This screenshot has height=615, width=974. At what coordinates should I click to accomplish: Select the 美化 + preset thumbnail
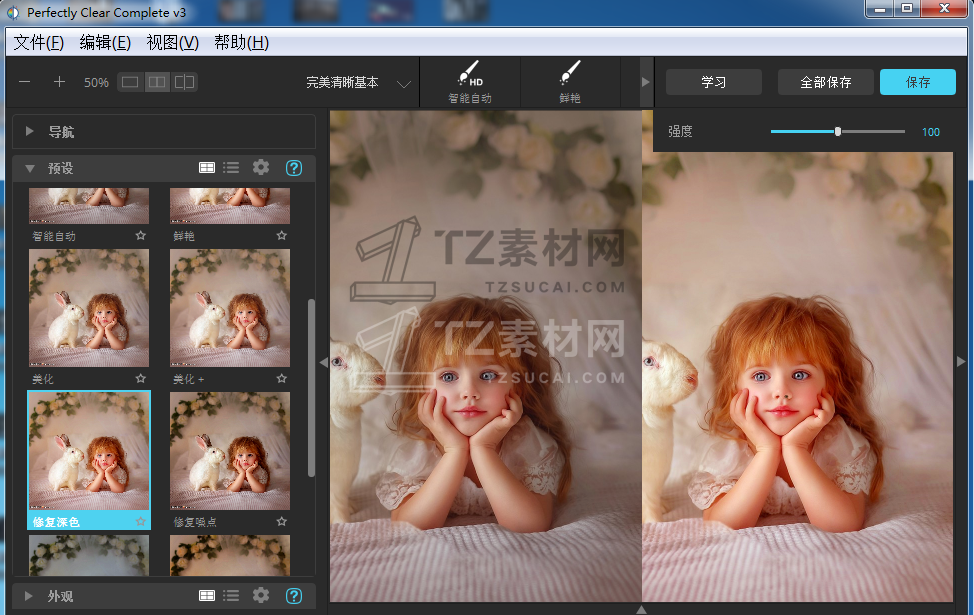(x=230, y=308)
